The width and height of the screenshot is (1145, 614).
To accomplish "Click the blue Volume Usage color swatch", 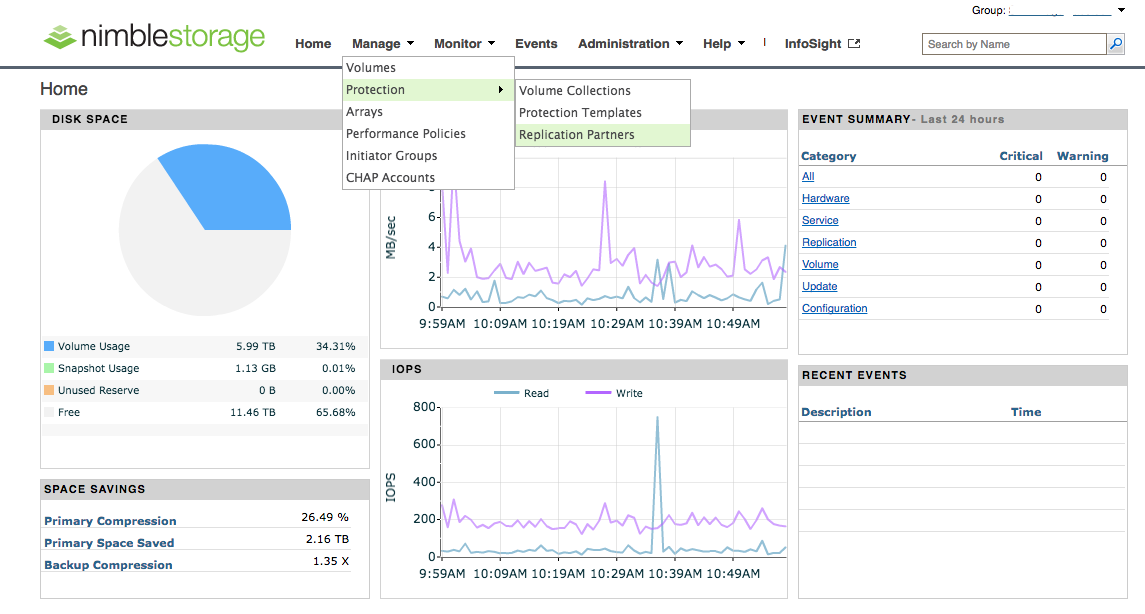I will (x=50, y=346).
